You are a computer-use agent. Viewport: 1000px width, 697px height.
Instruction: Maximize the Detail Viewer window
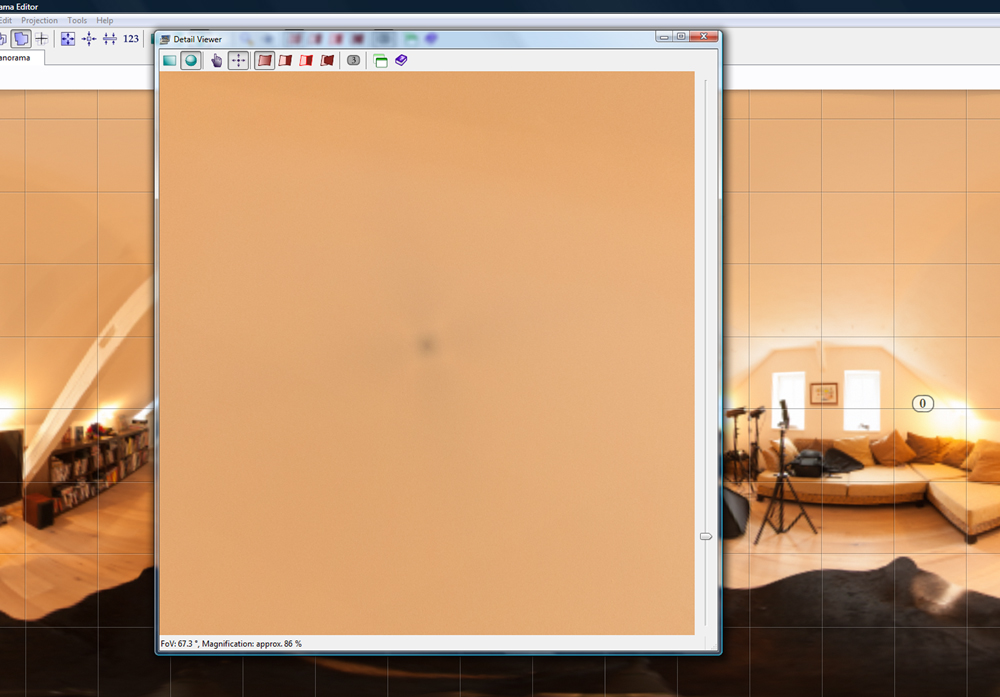coord(681,36)
